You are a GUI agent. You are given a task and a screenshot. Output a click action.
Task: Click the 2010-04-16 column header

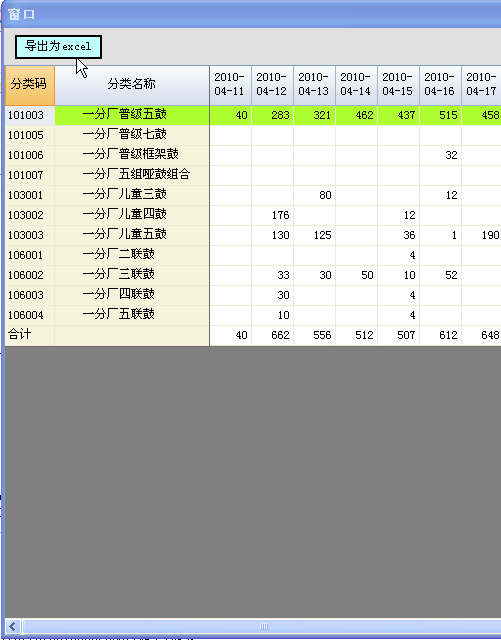point(440,85)
